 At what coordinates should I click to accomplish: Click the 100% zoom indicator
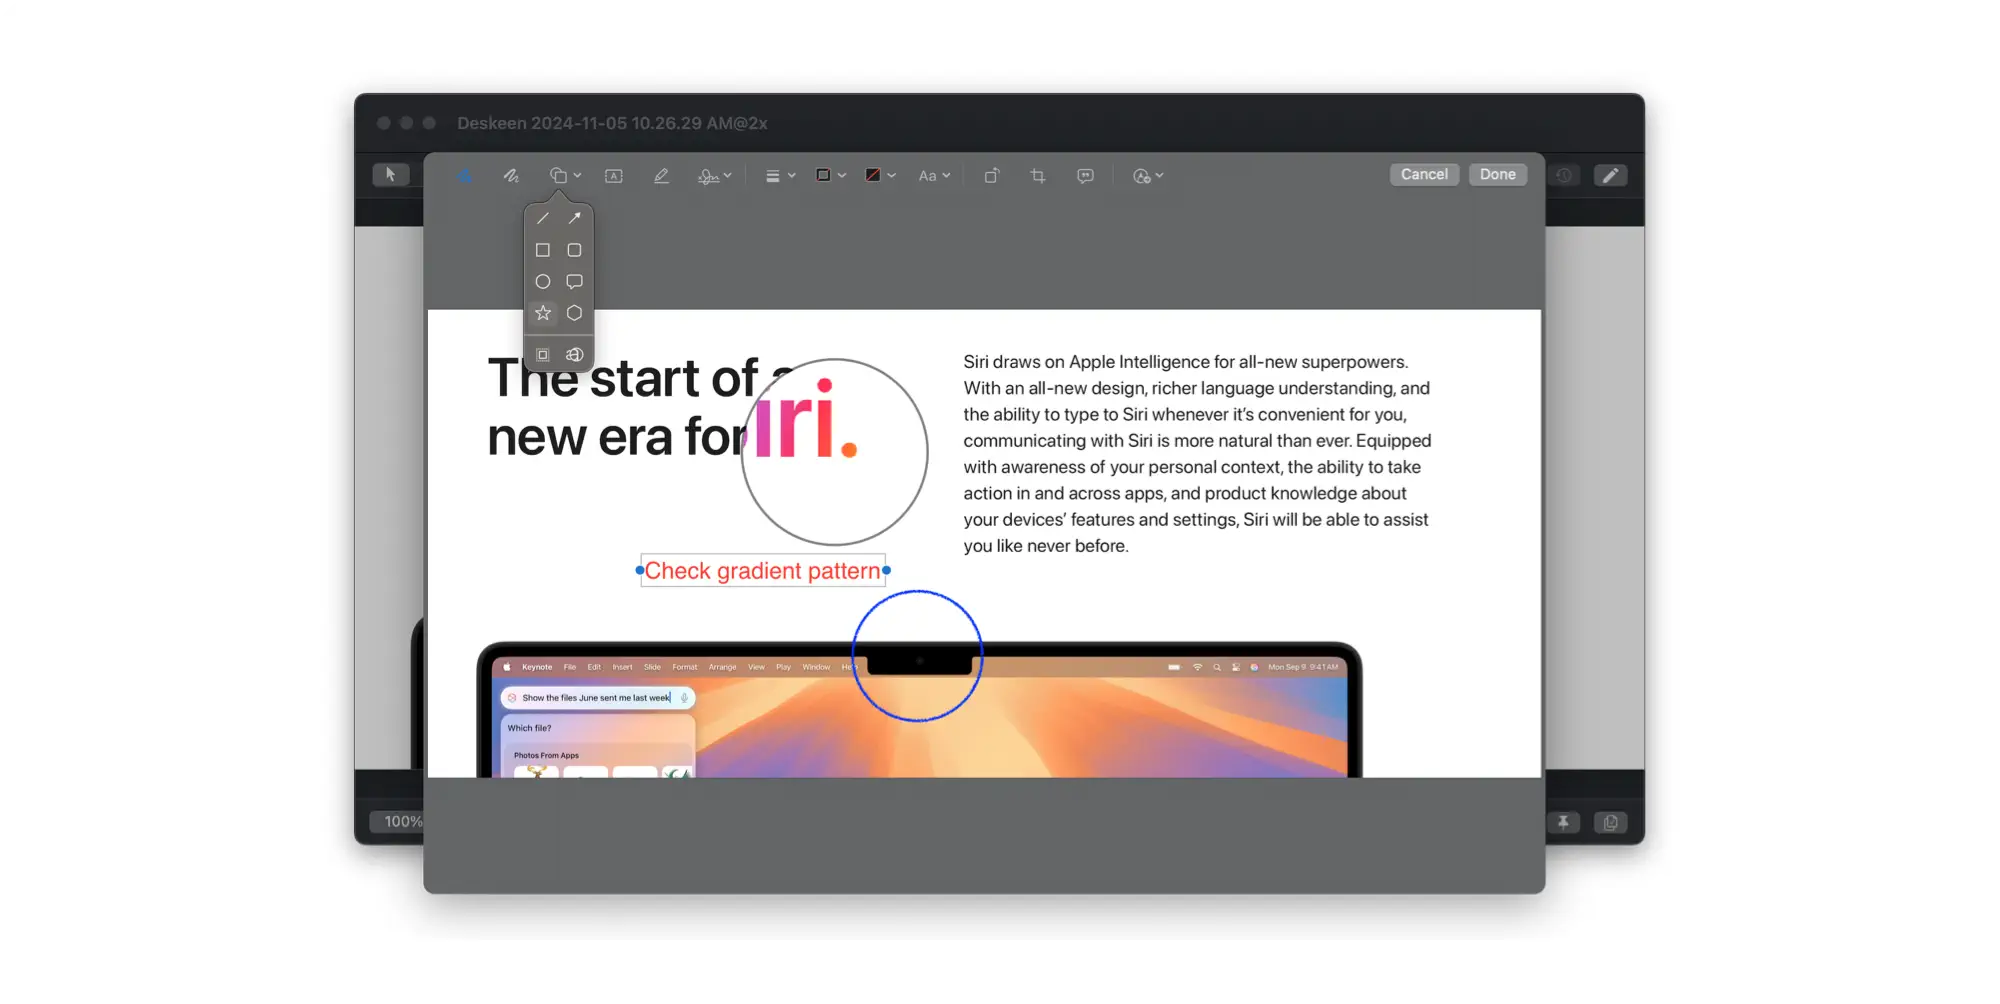point(398,822)
